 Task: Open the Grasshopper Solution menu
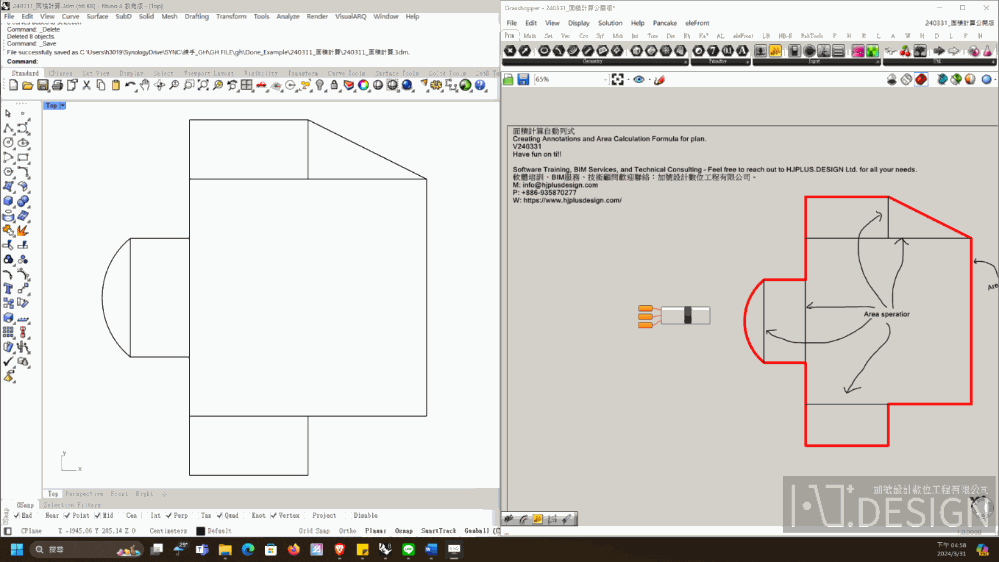pos(610,23)
